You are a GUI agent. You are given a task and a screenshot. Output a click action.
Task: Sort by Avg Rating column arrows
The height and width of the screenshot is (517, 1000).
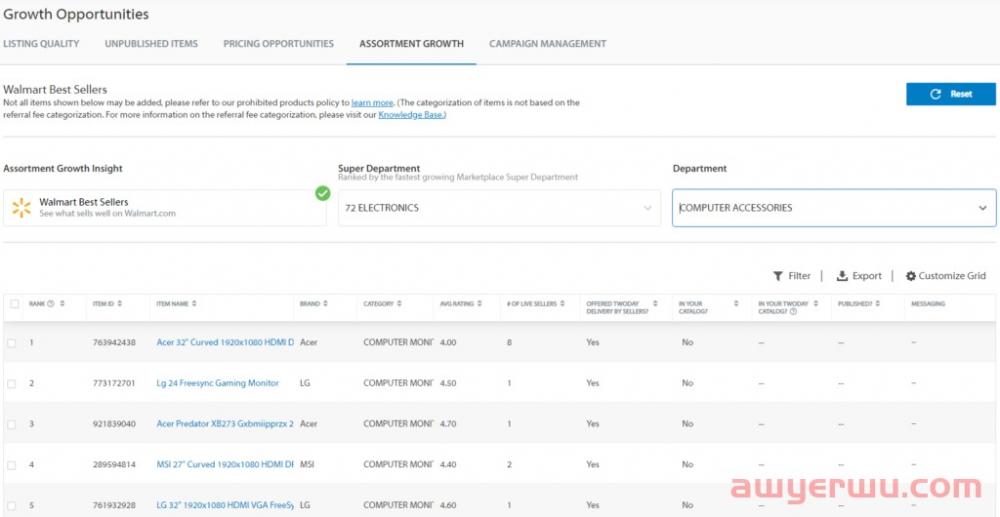(x=480, y=304)
